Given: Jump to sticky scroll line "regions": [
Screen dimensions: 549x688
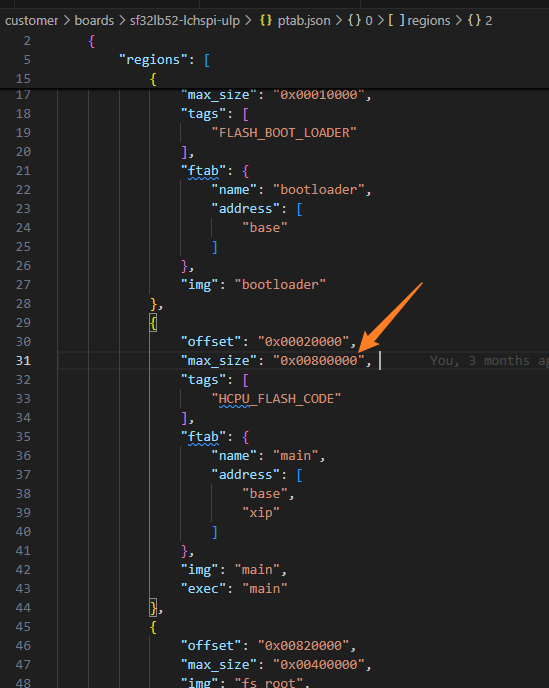Looking at the screenshot, I should [165, 60].
